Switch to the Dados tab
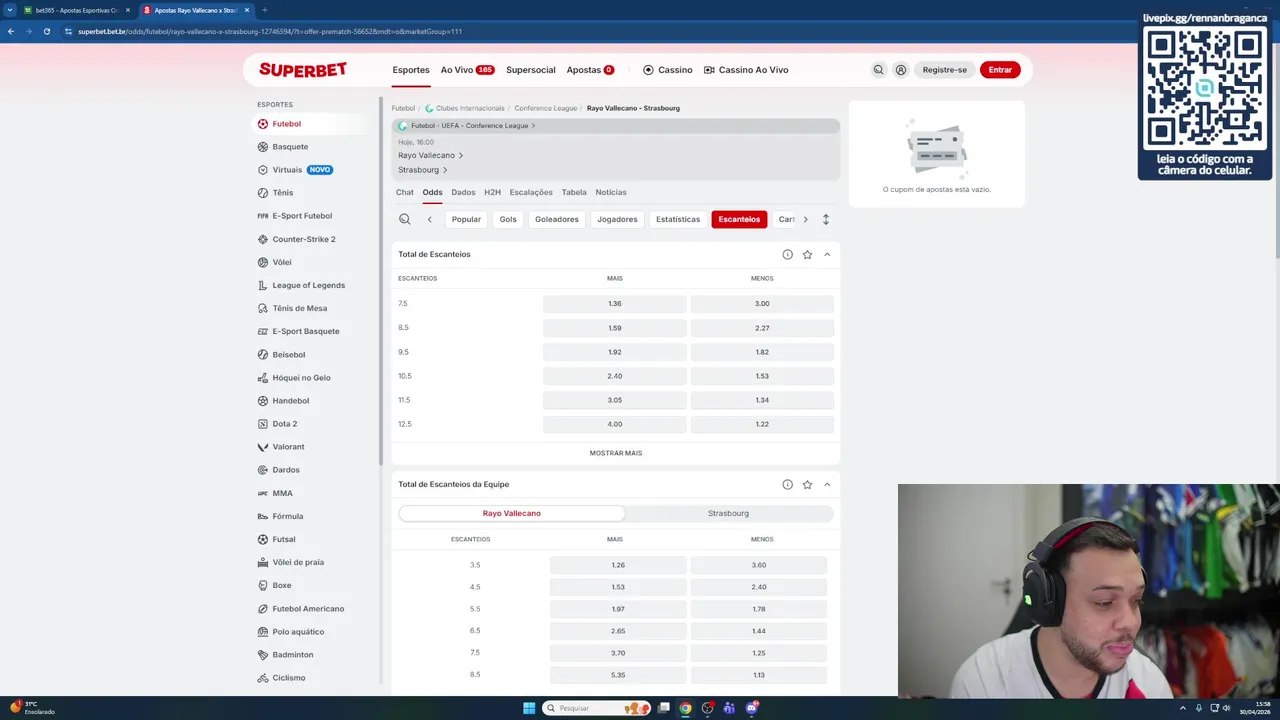 pos(463,192)
